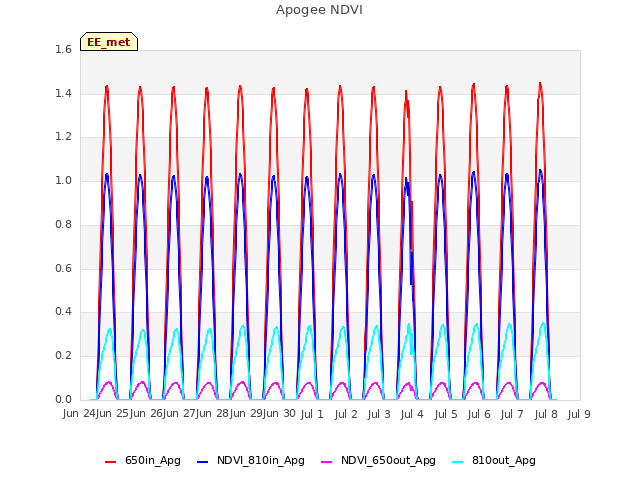The image size is (640, 480).
Task: Click the cyan 810out_Apg legend swatch
Action: point(458,462)
